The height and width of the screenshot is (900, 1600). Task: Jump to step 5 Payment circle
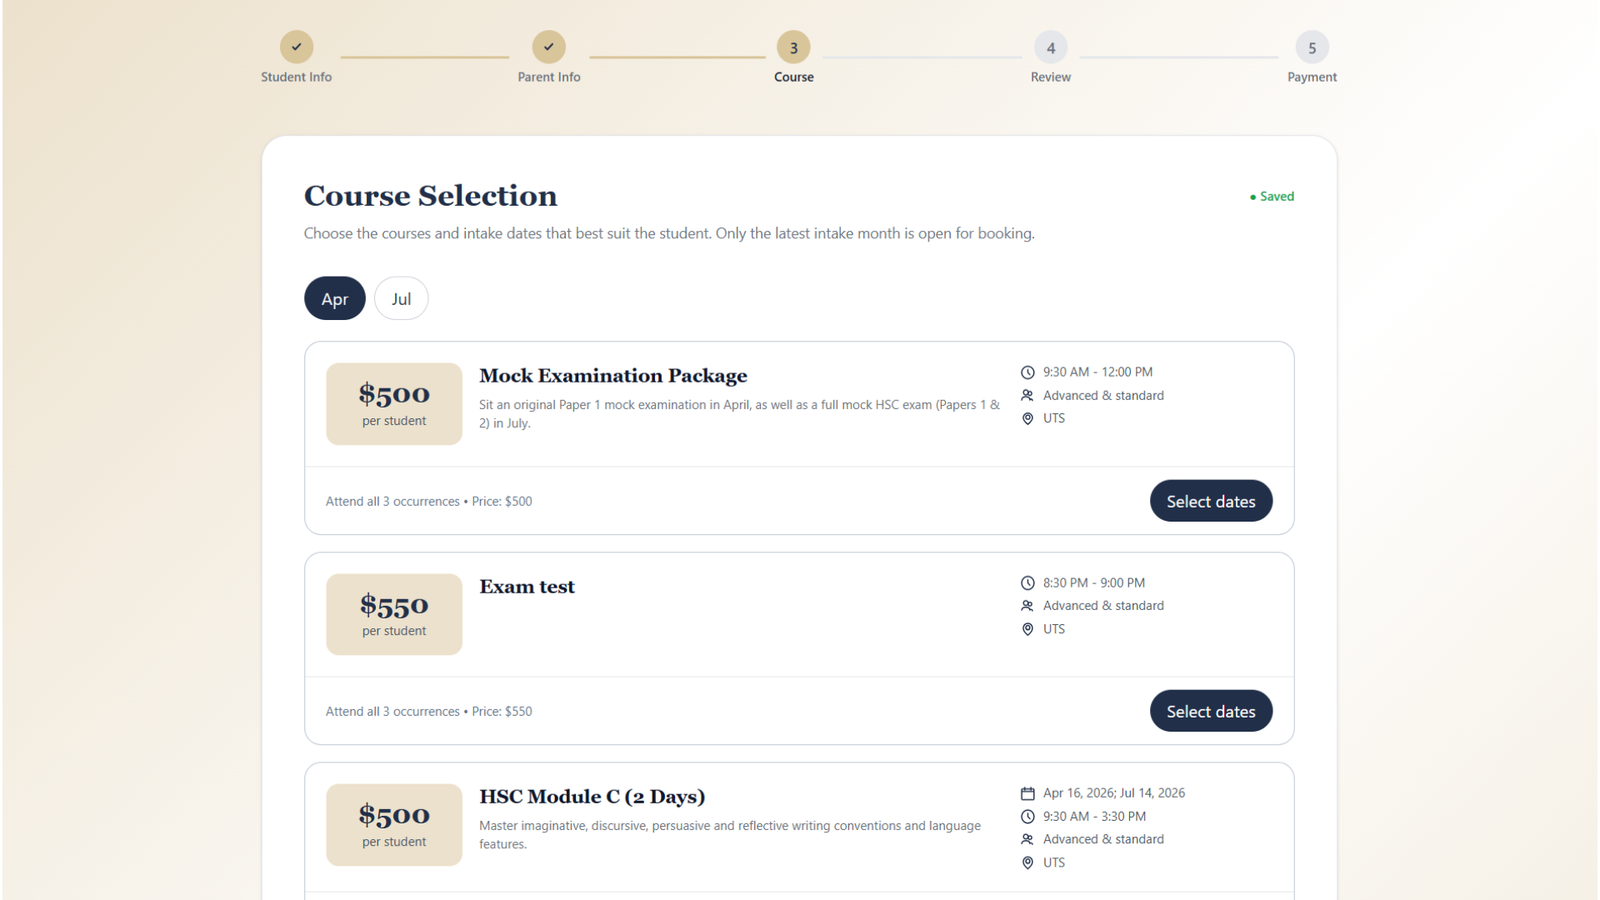tap(1311, 47)
